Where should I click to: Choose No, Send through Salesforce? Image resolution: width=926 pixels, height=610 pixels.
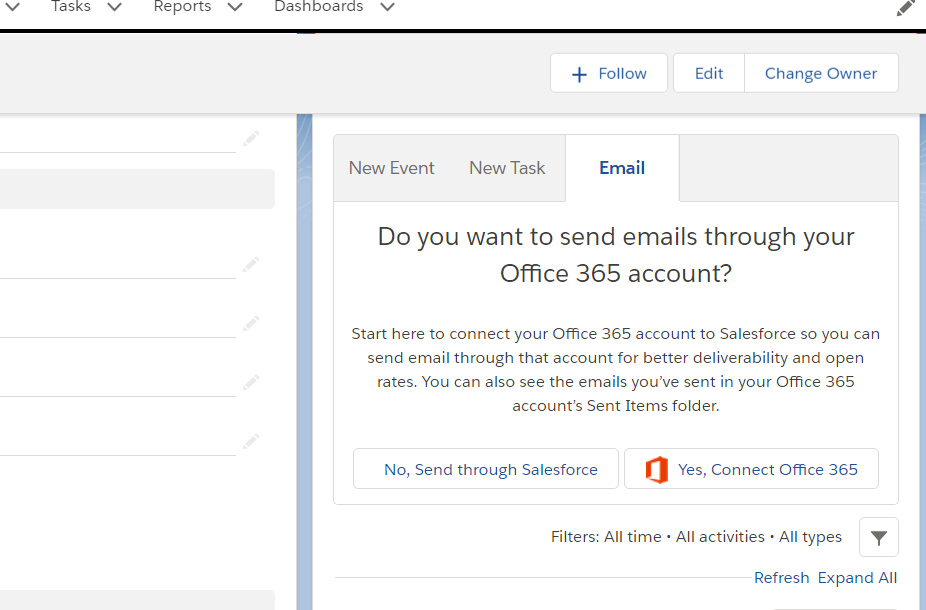tap(485, 469)
